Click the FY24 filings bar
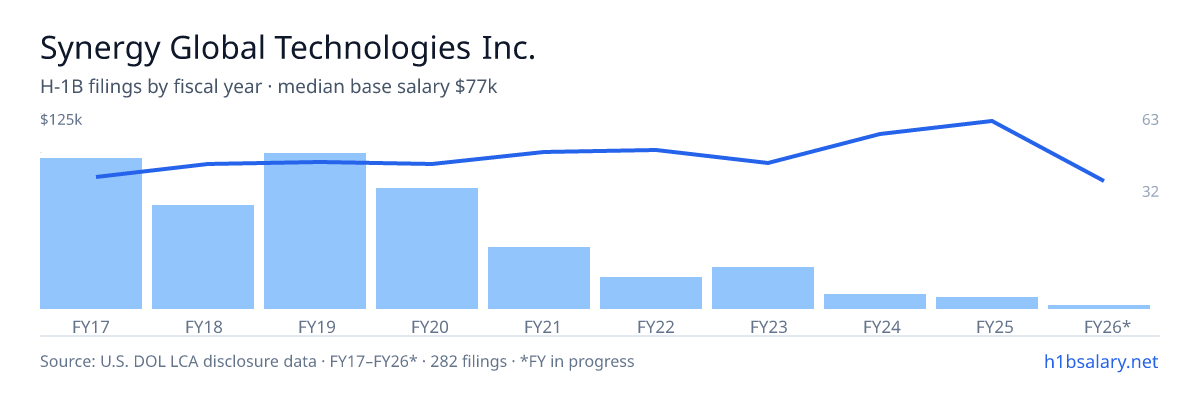The width and height of the screenshot is (1200, 400). [x=875, y=301]
